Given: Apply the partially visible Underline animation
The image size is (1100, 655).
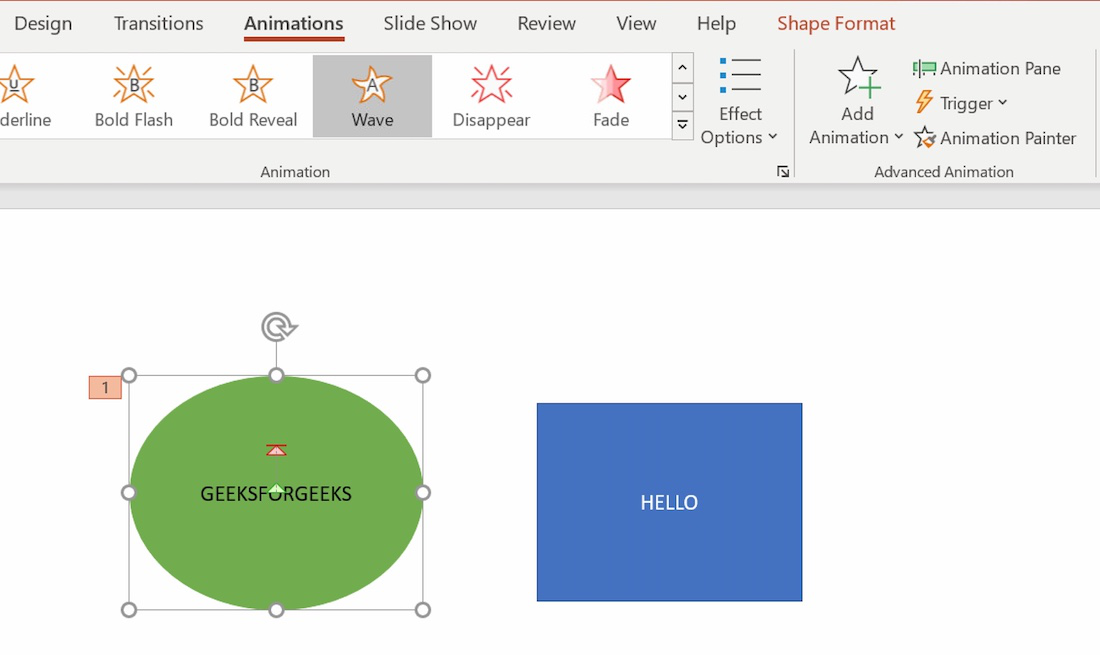Looking at the screenshot, I should 25,96.
